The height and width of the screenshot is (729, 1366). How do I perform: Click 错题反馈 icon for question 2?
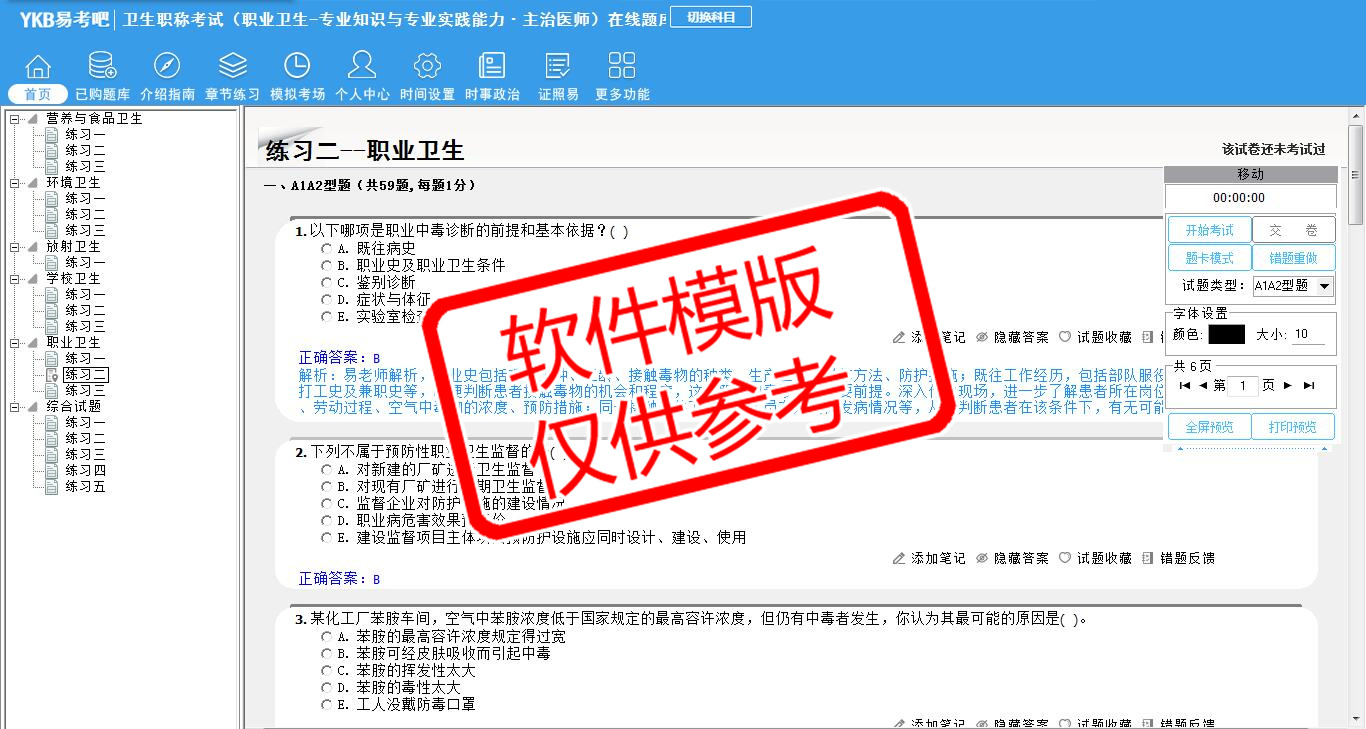[1147, 558]
